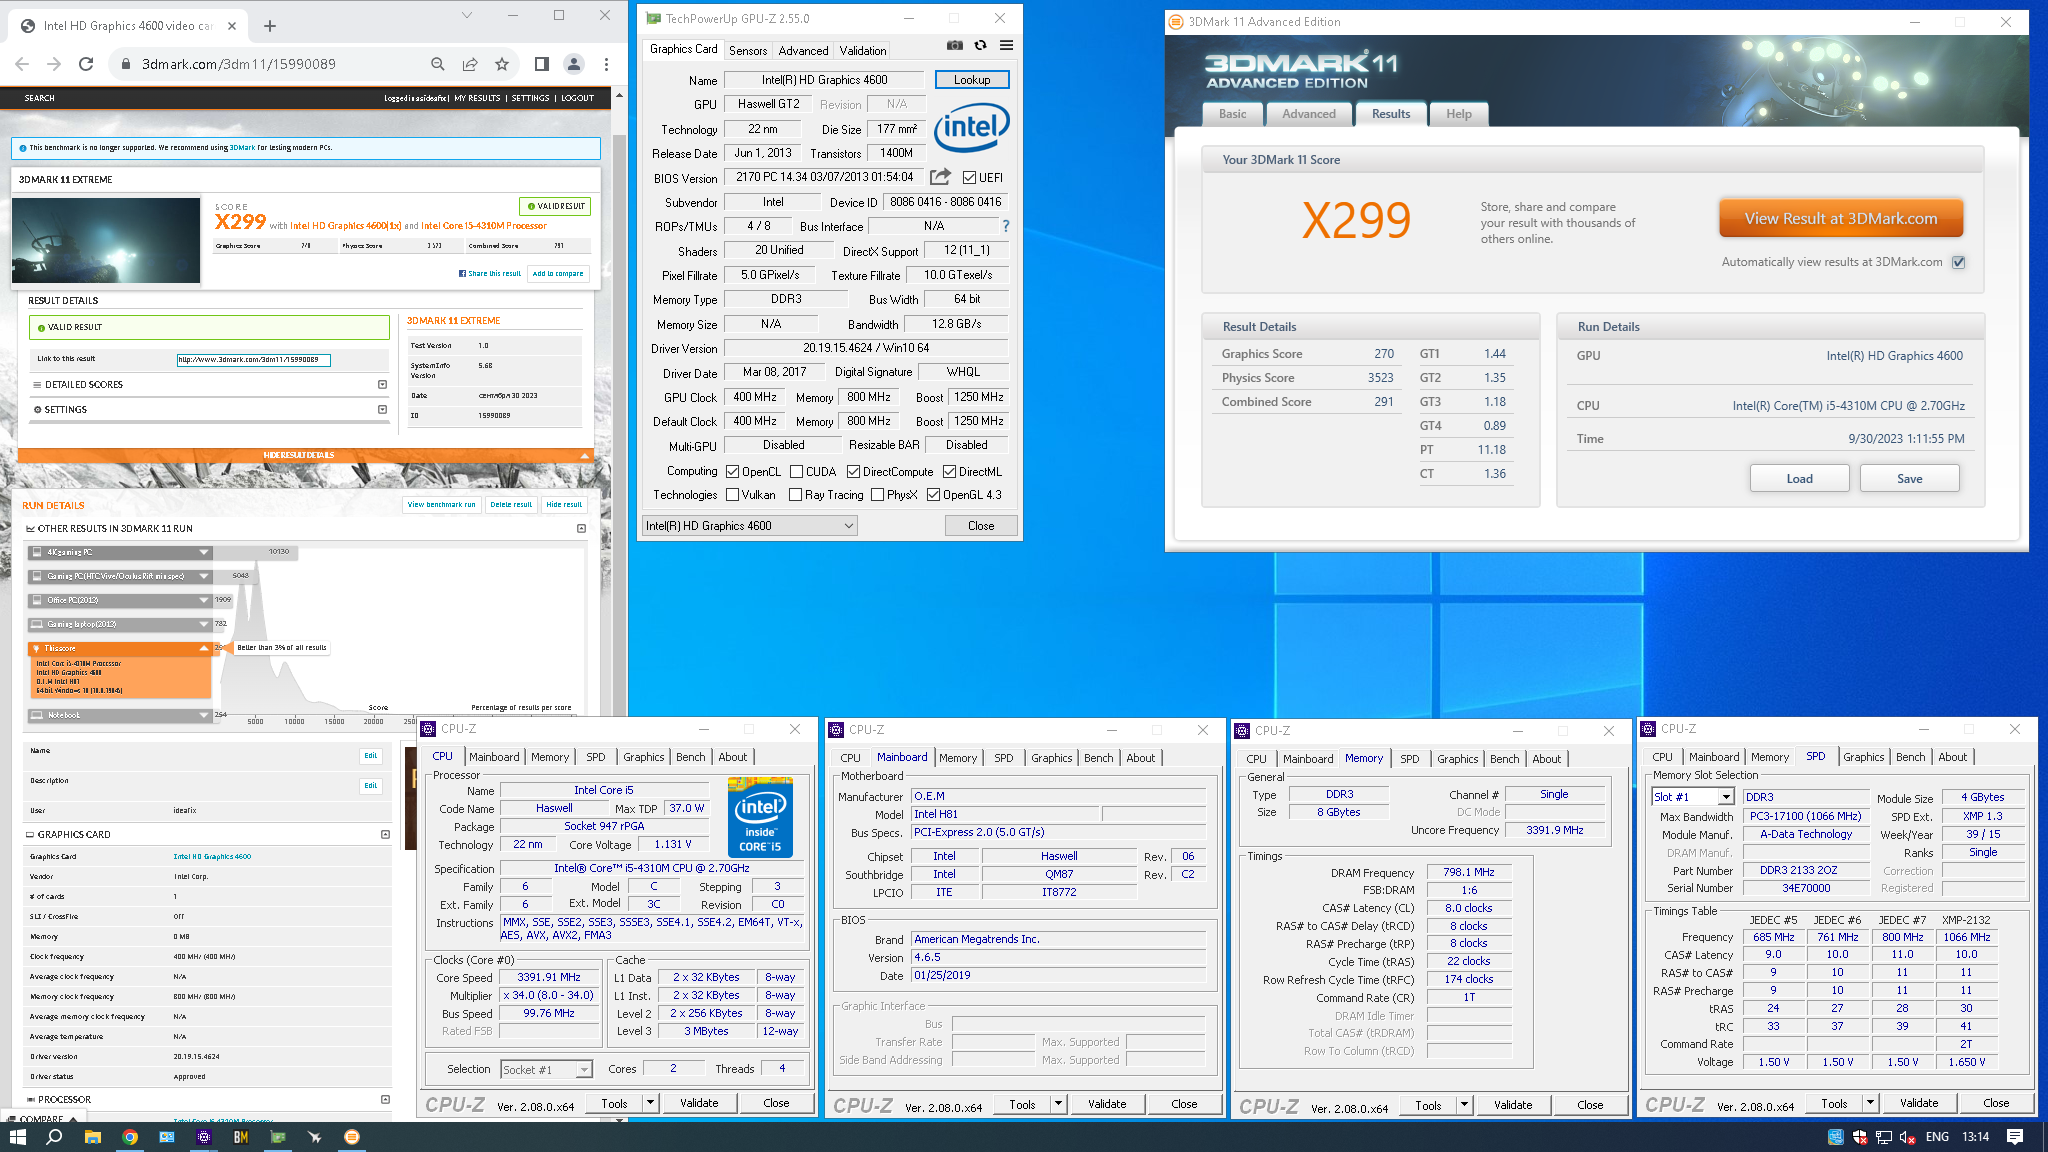Toggle the DirectML checkbox
The height and width of the screenshot is (1152, 2048).
(949, 472)
